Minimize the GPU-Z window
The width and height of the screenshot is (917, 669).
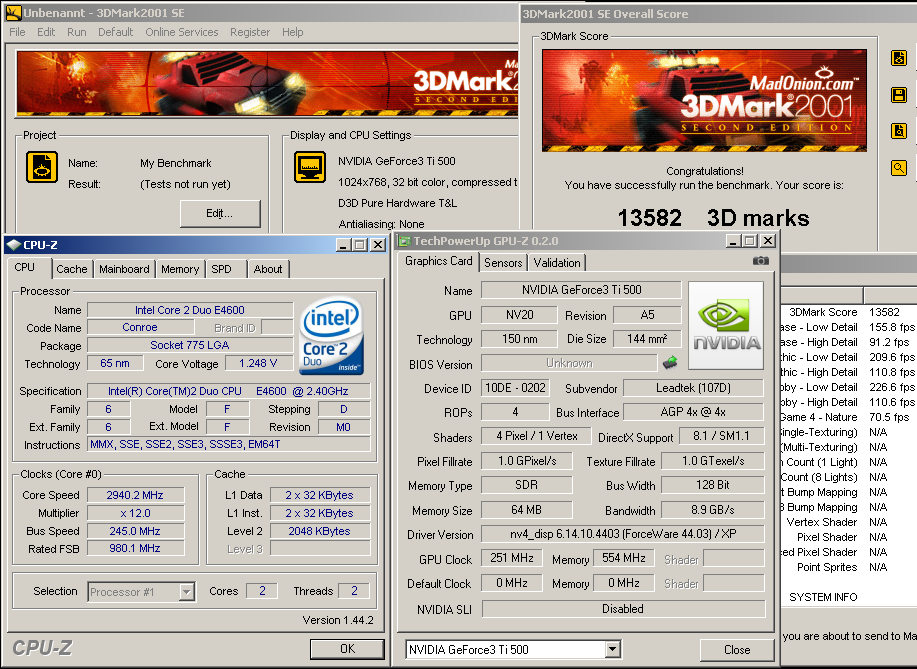click(x=733, y=240)
